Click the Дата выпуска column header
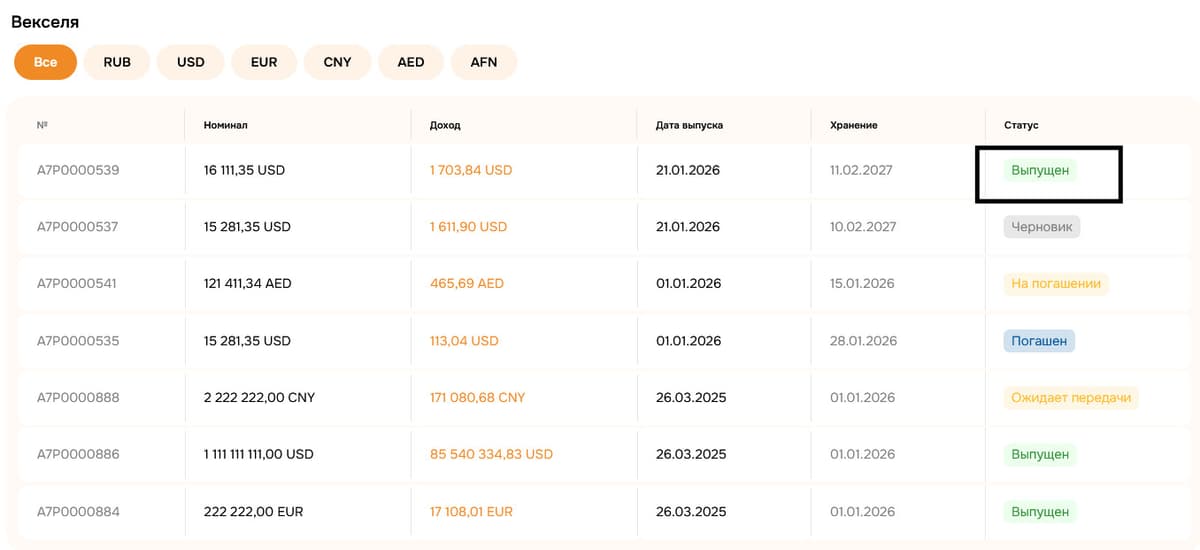The image size is (1200, 550). click(x=689, y=125)
